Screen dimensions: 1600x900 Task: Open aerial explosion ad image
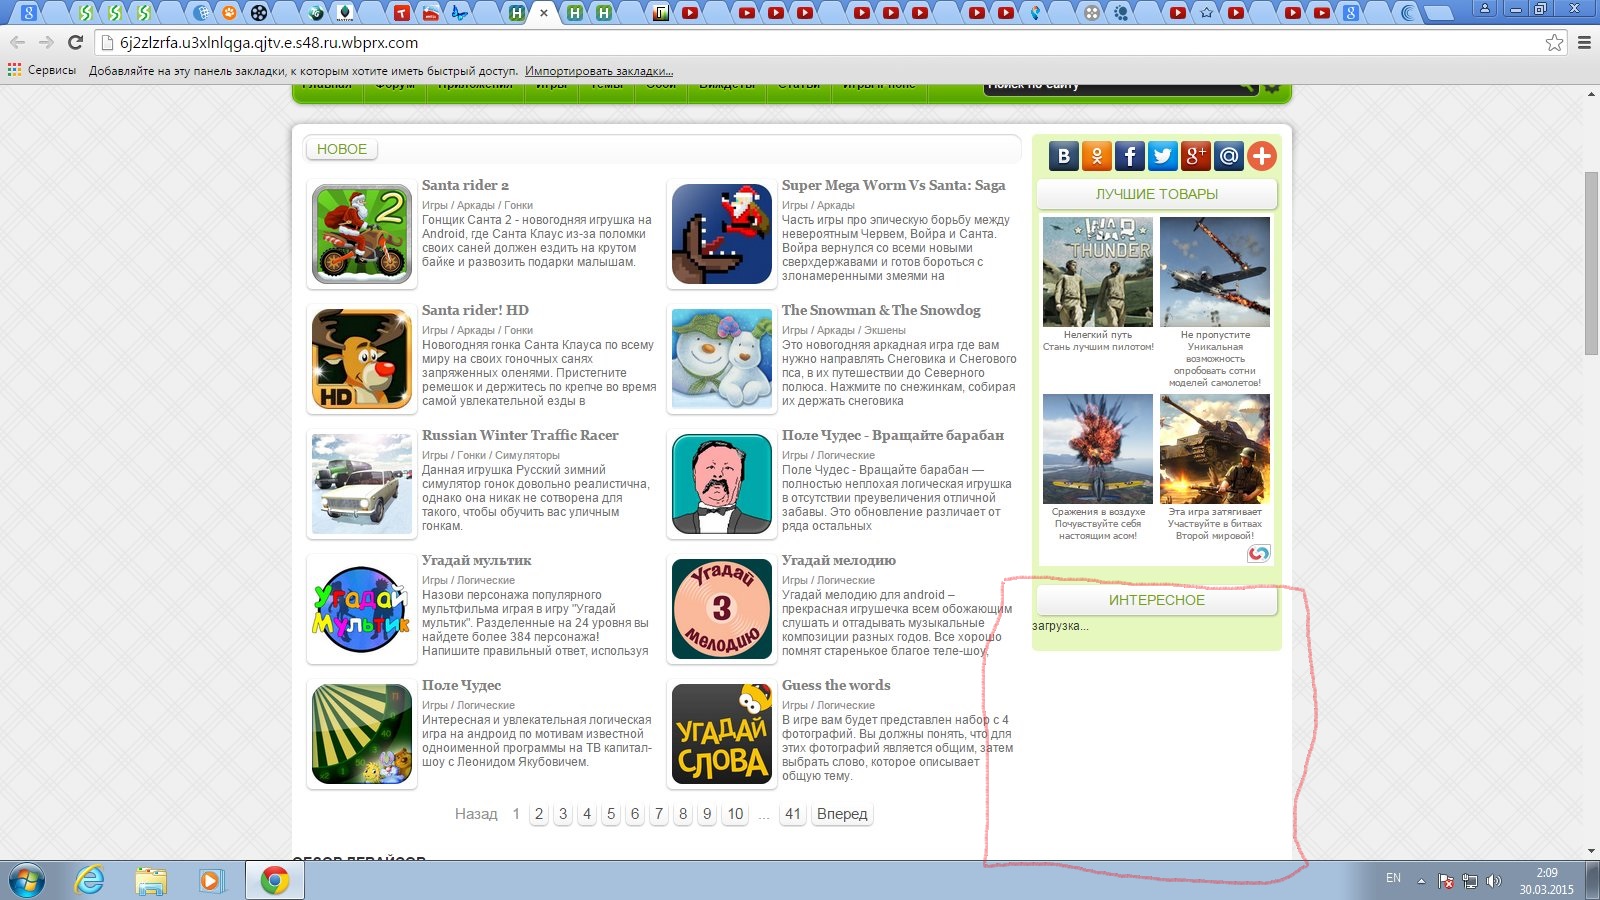(1098, 449)
